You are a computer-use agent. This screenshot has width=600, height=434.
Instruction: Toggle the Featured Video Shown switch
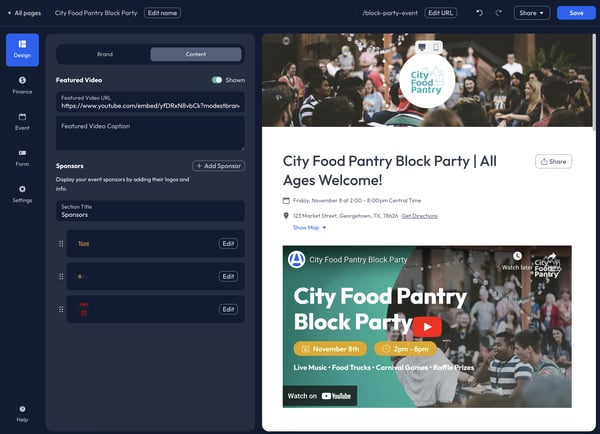click(x=217, y=80)
